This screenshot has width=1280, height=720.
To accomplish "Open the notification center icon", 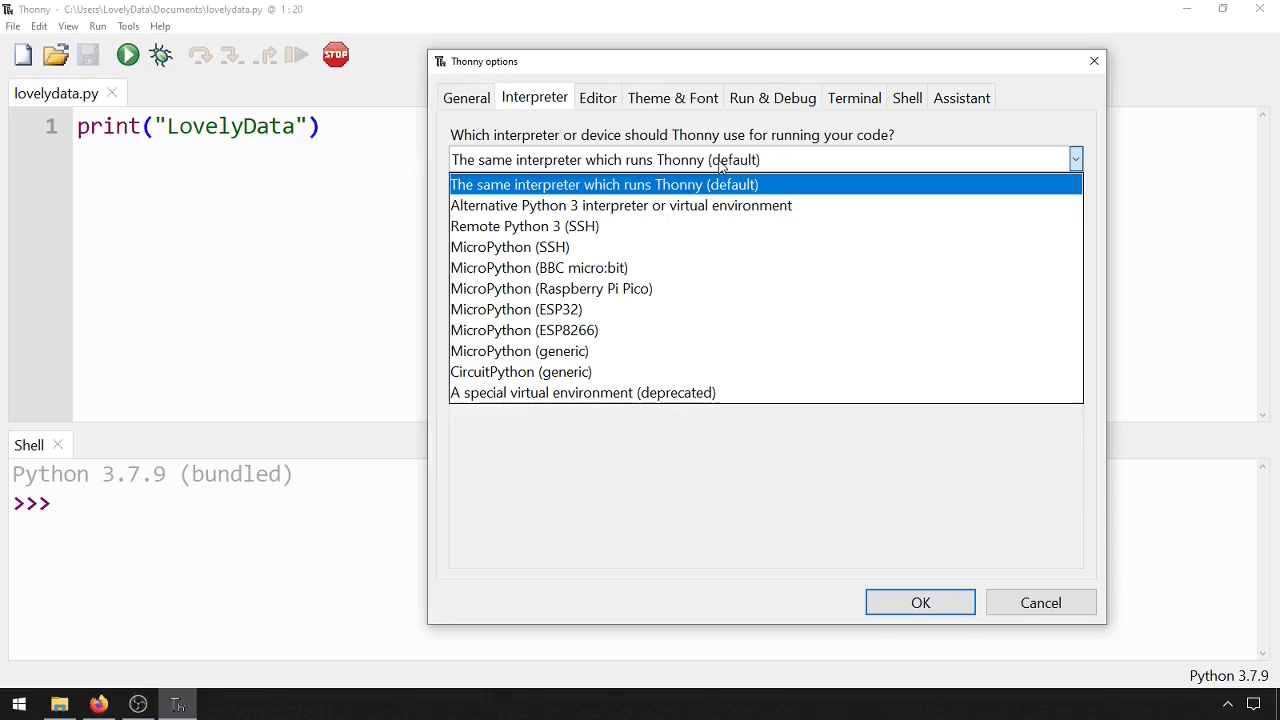I will (x=1253, y=705).
